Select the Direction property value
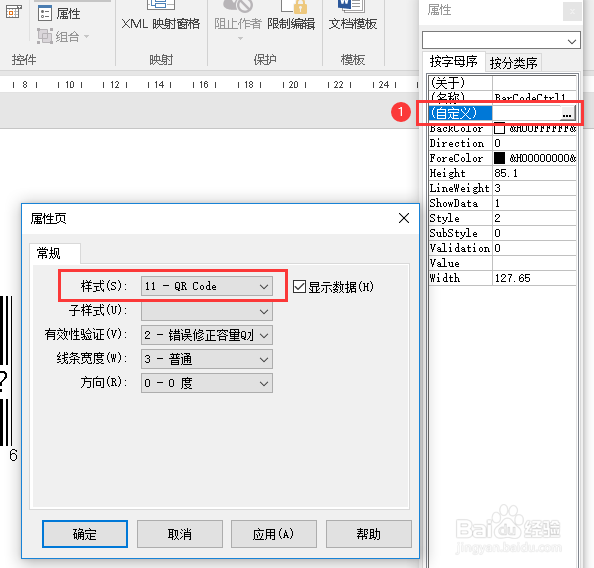This screenshot has width=594, height=568. 534,143
